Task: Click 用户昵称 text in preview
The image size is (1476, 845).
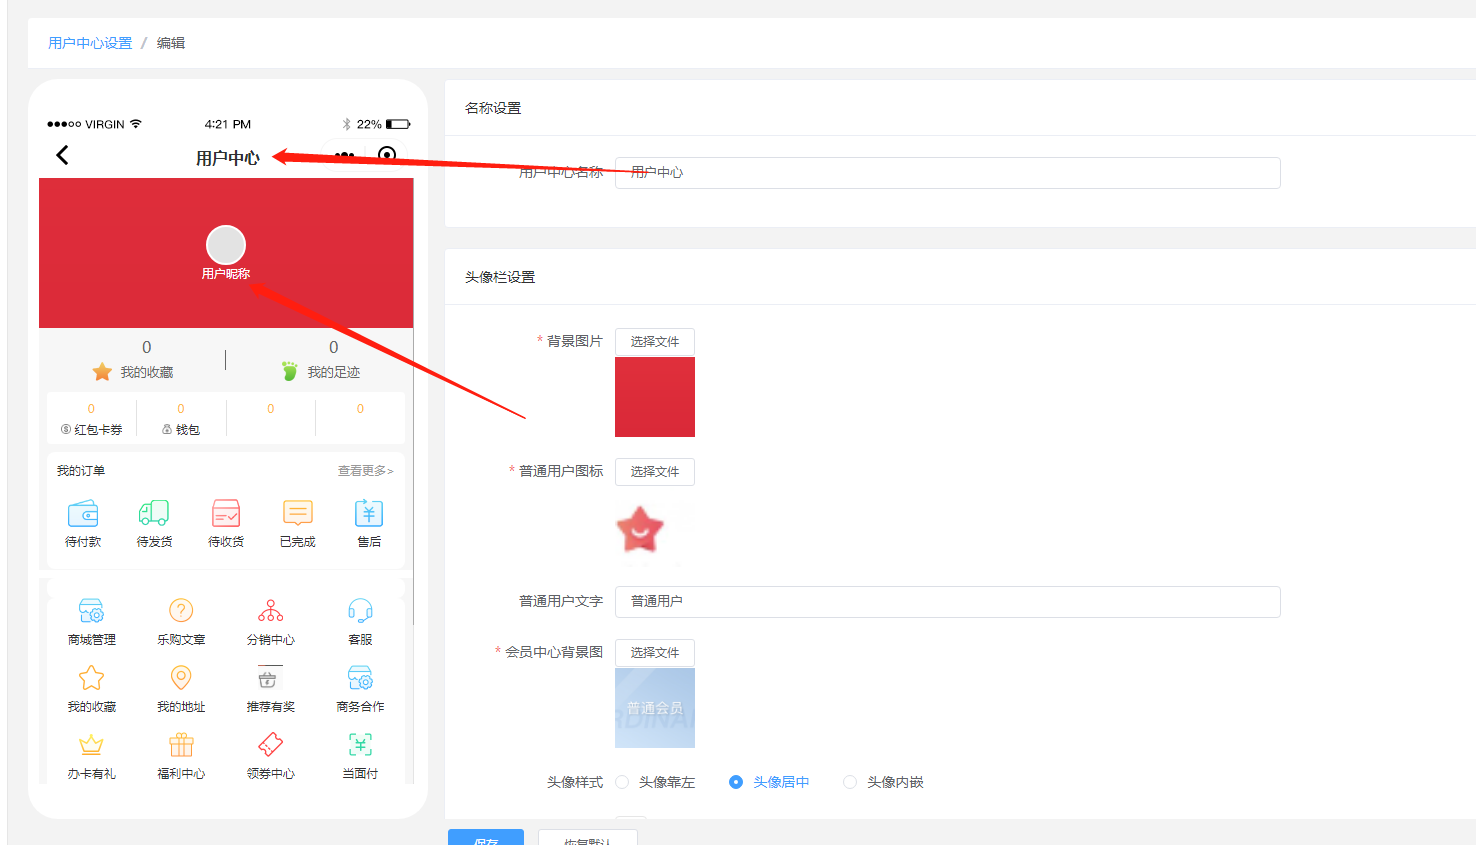Action: point(226,274)
